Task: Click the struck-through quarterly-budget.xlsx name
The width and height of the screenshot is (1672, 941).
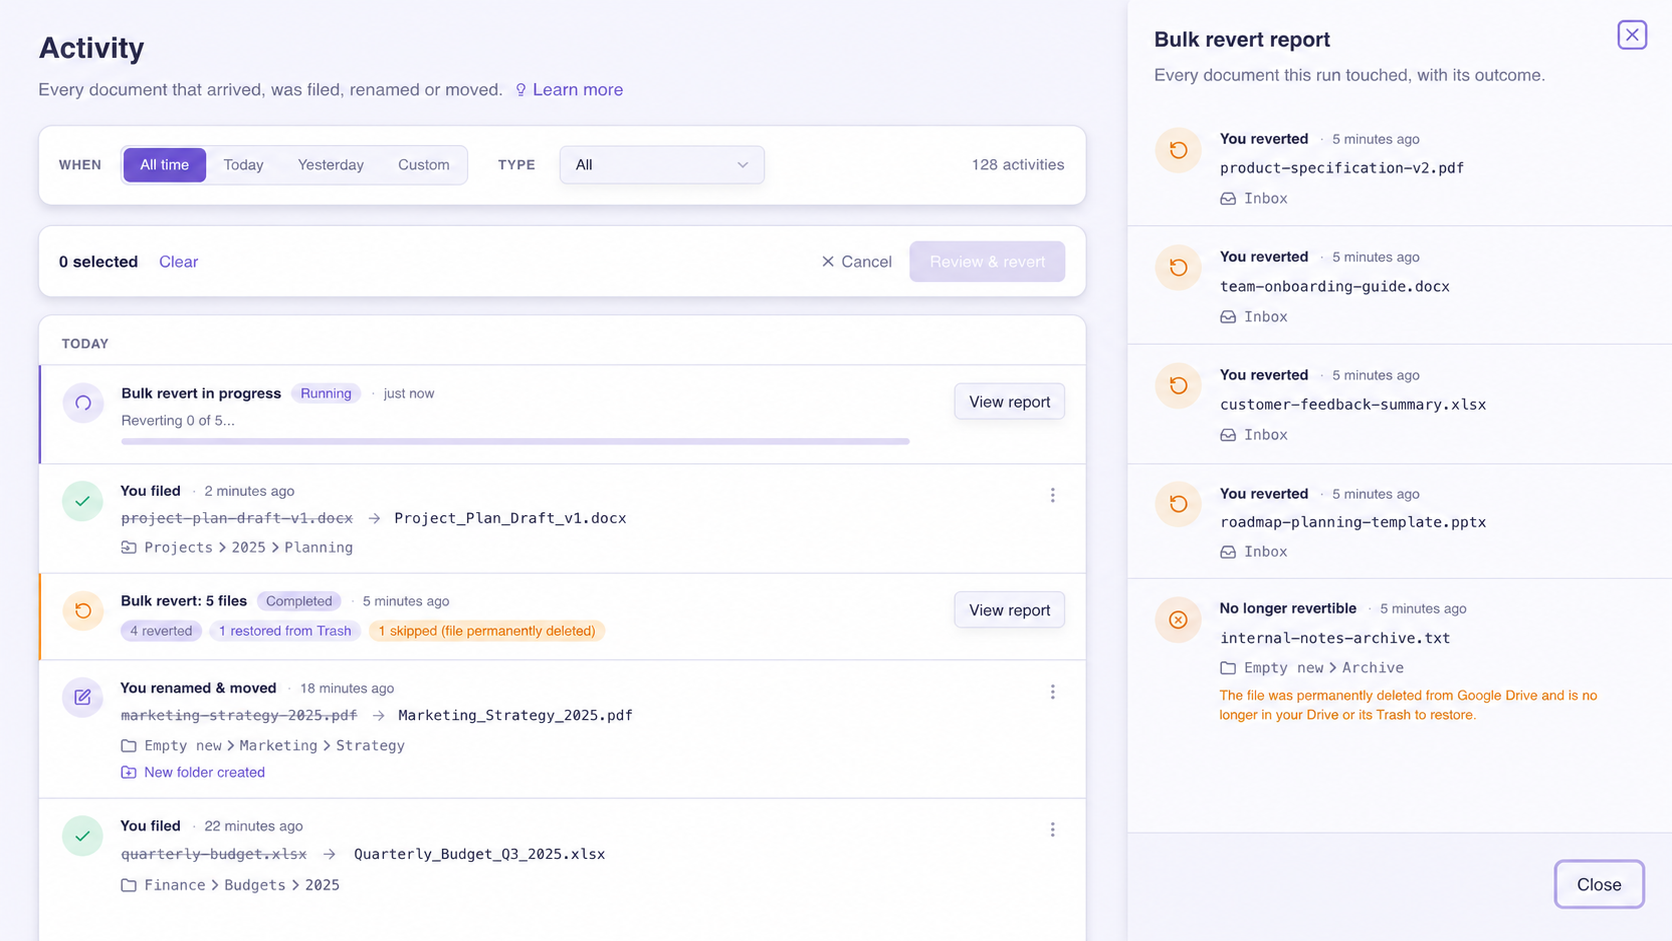Action: [214, 854]
